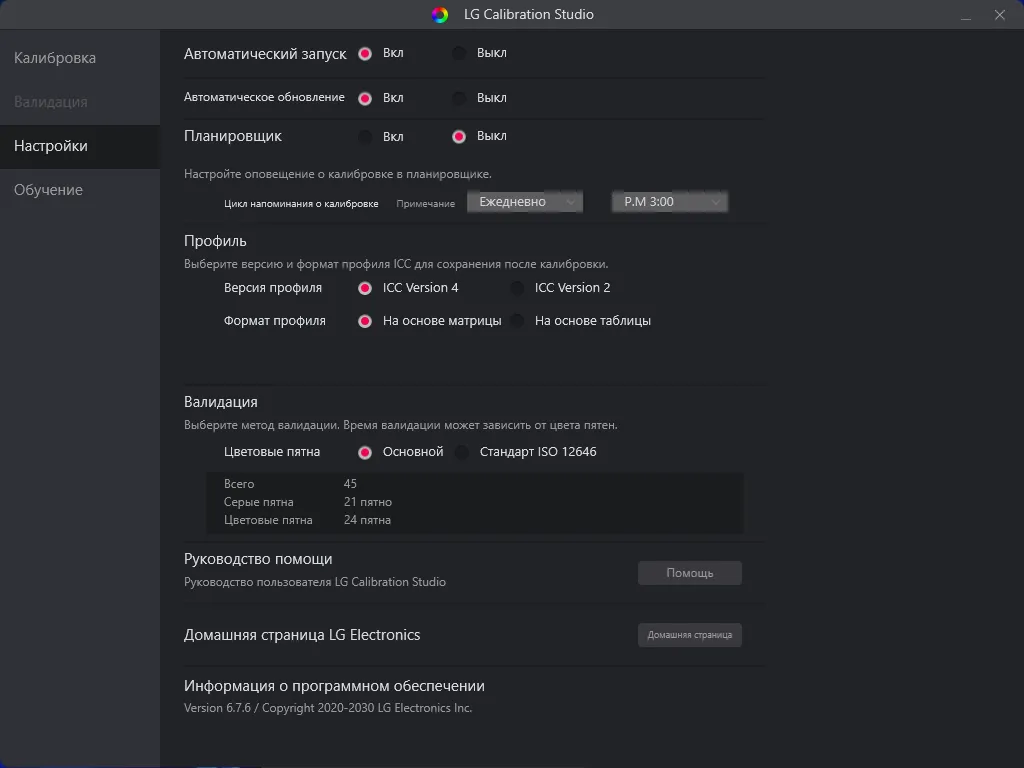Select Стандарт ISO 12646 validation method
Image resolution: width=1024 pixels, height=768 pixels.
[462, 452]
